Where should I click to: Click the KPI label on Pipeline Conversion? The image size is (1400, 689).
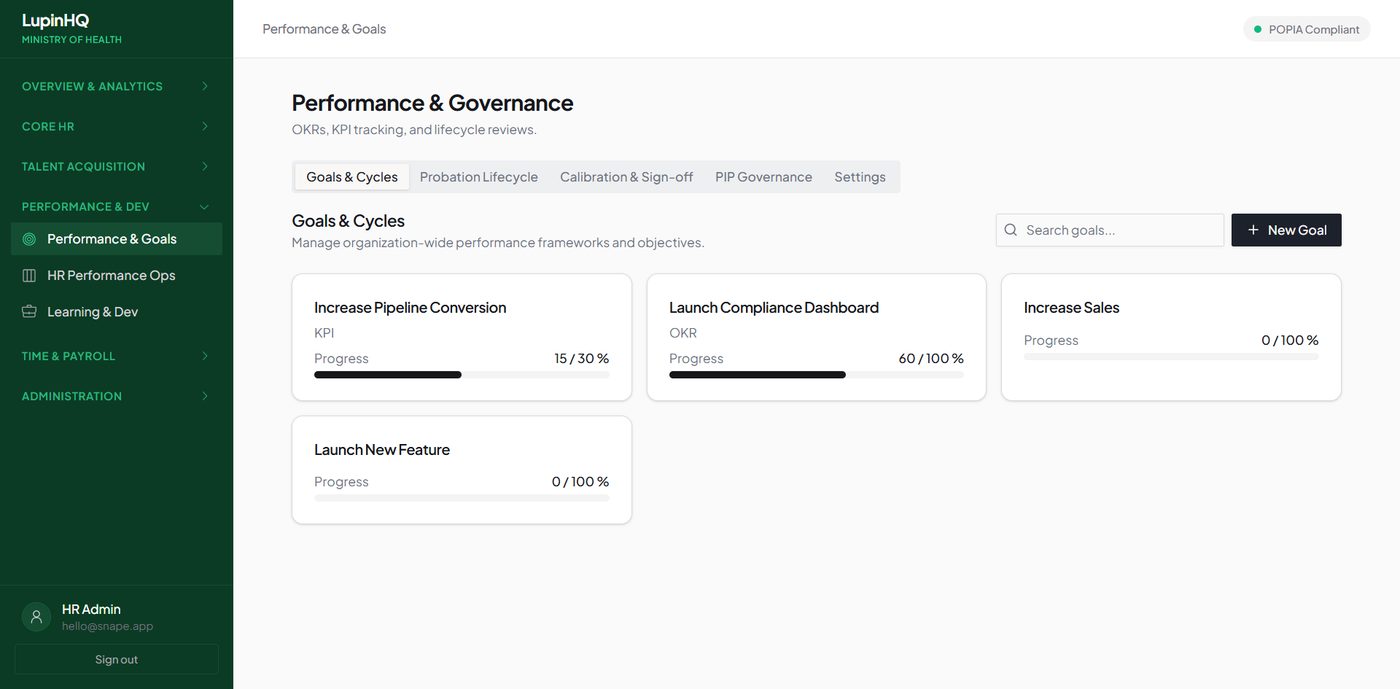[x=324, y=333]
